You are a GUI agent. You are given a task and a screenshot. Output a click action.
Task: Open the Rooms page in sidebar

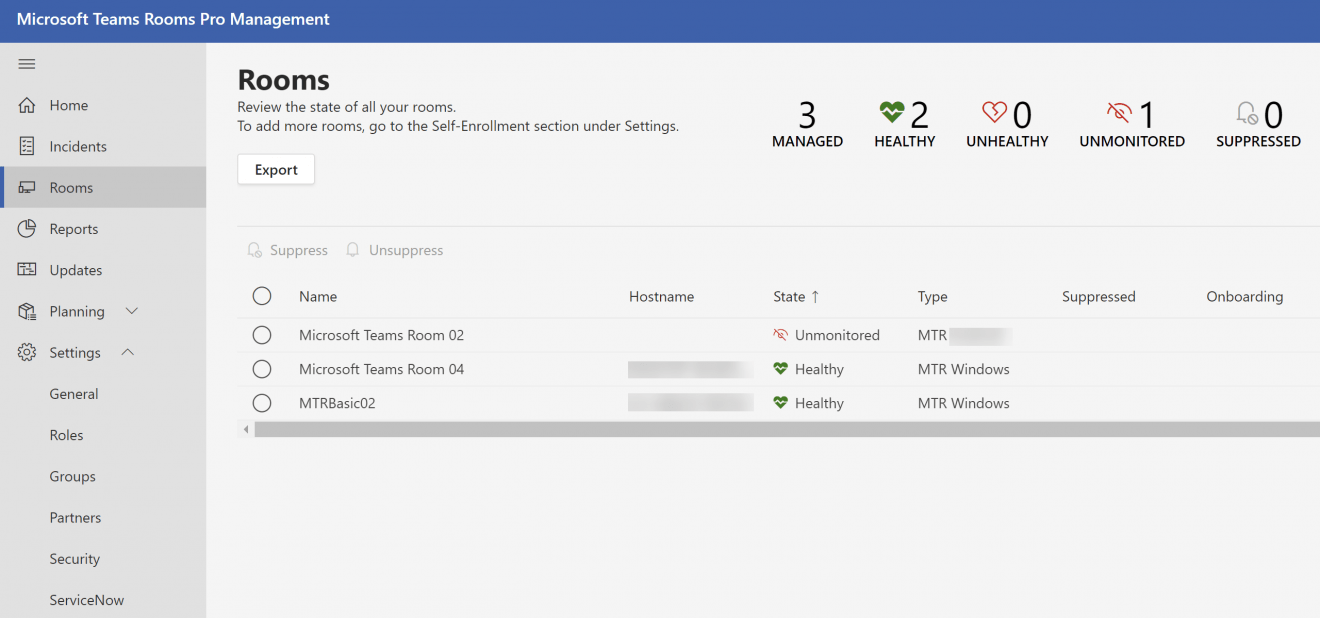pyautogui.click(x=71, y=188)
